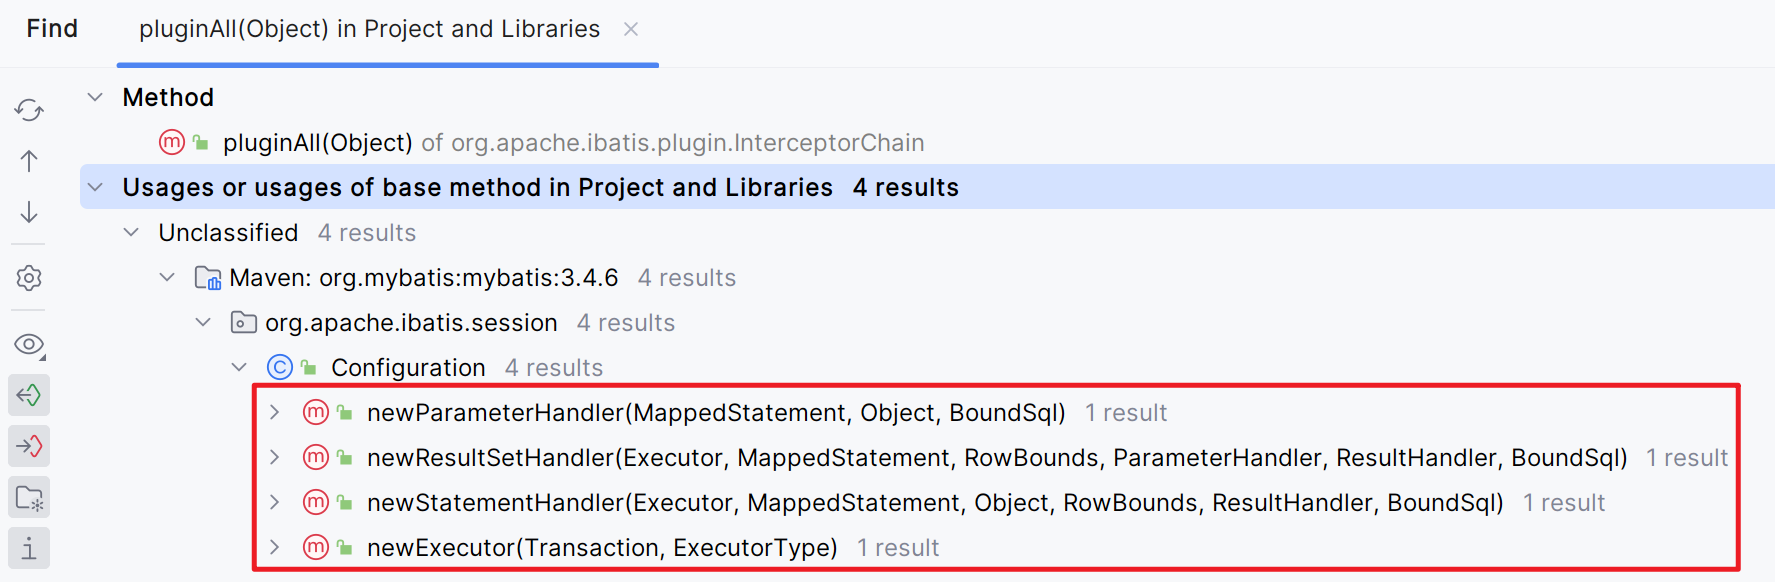Click the info icon in sidebar

click(29, 548)
